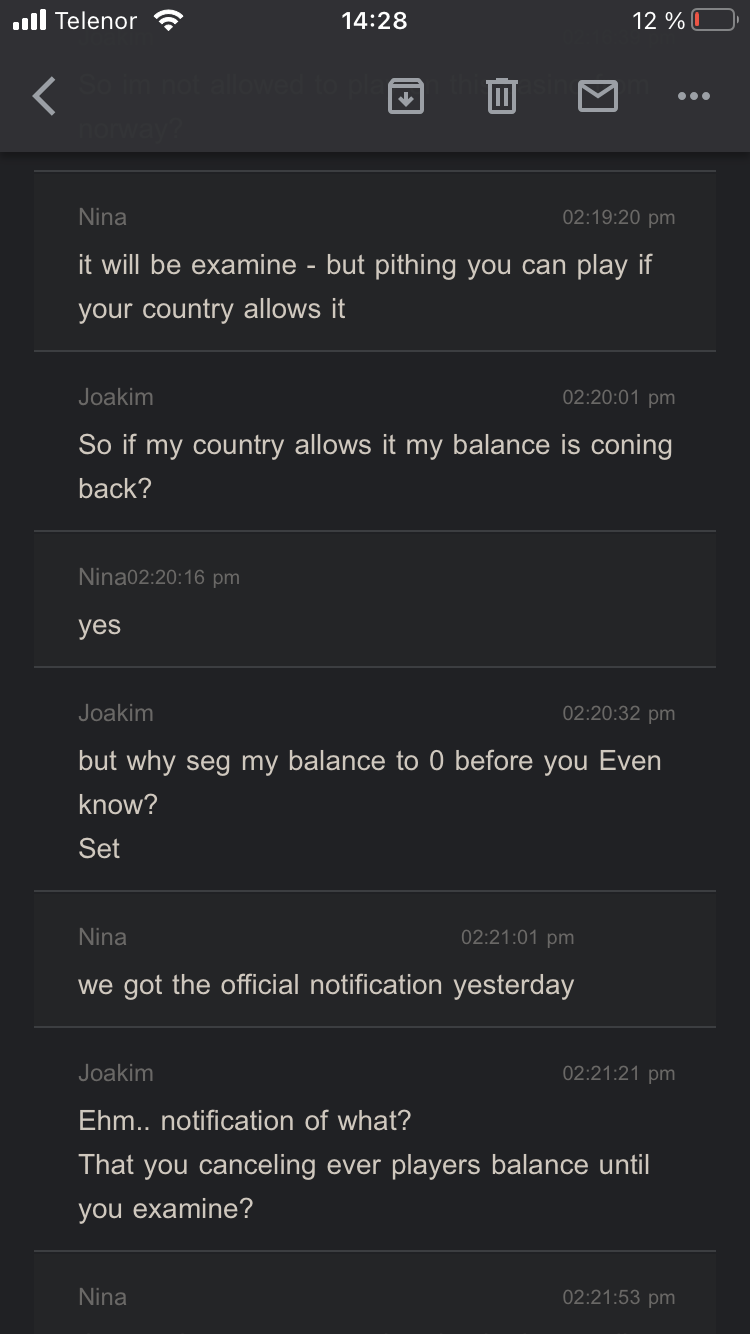750x1334 pixels.
Task: Tap the Wi-Fi status icon
Action: click(169, 21)
